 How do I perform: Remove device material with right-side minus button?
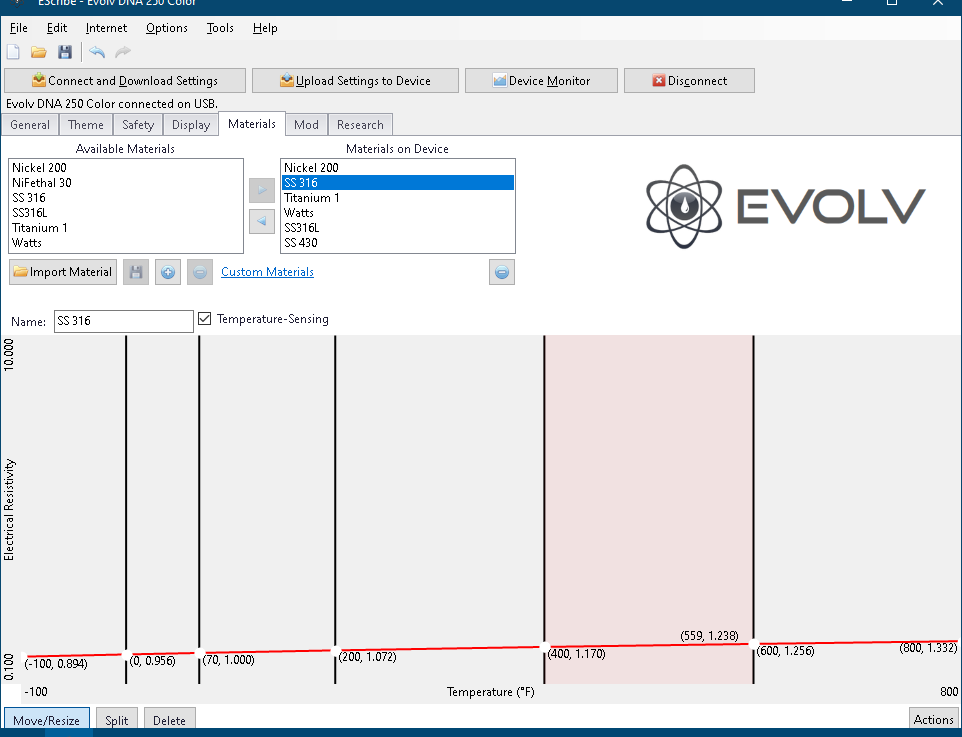502,272
